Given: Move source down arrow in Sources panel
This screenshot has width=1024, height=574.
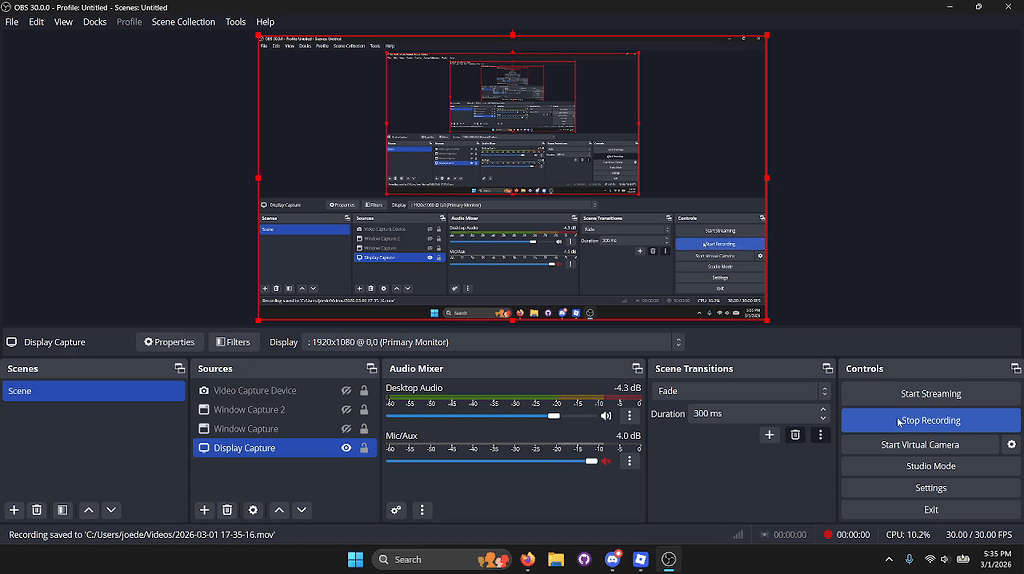Looking at the screenshot, I should click(302, 510).
